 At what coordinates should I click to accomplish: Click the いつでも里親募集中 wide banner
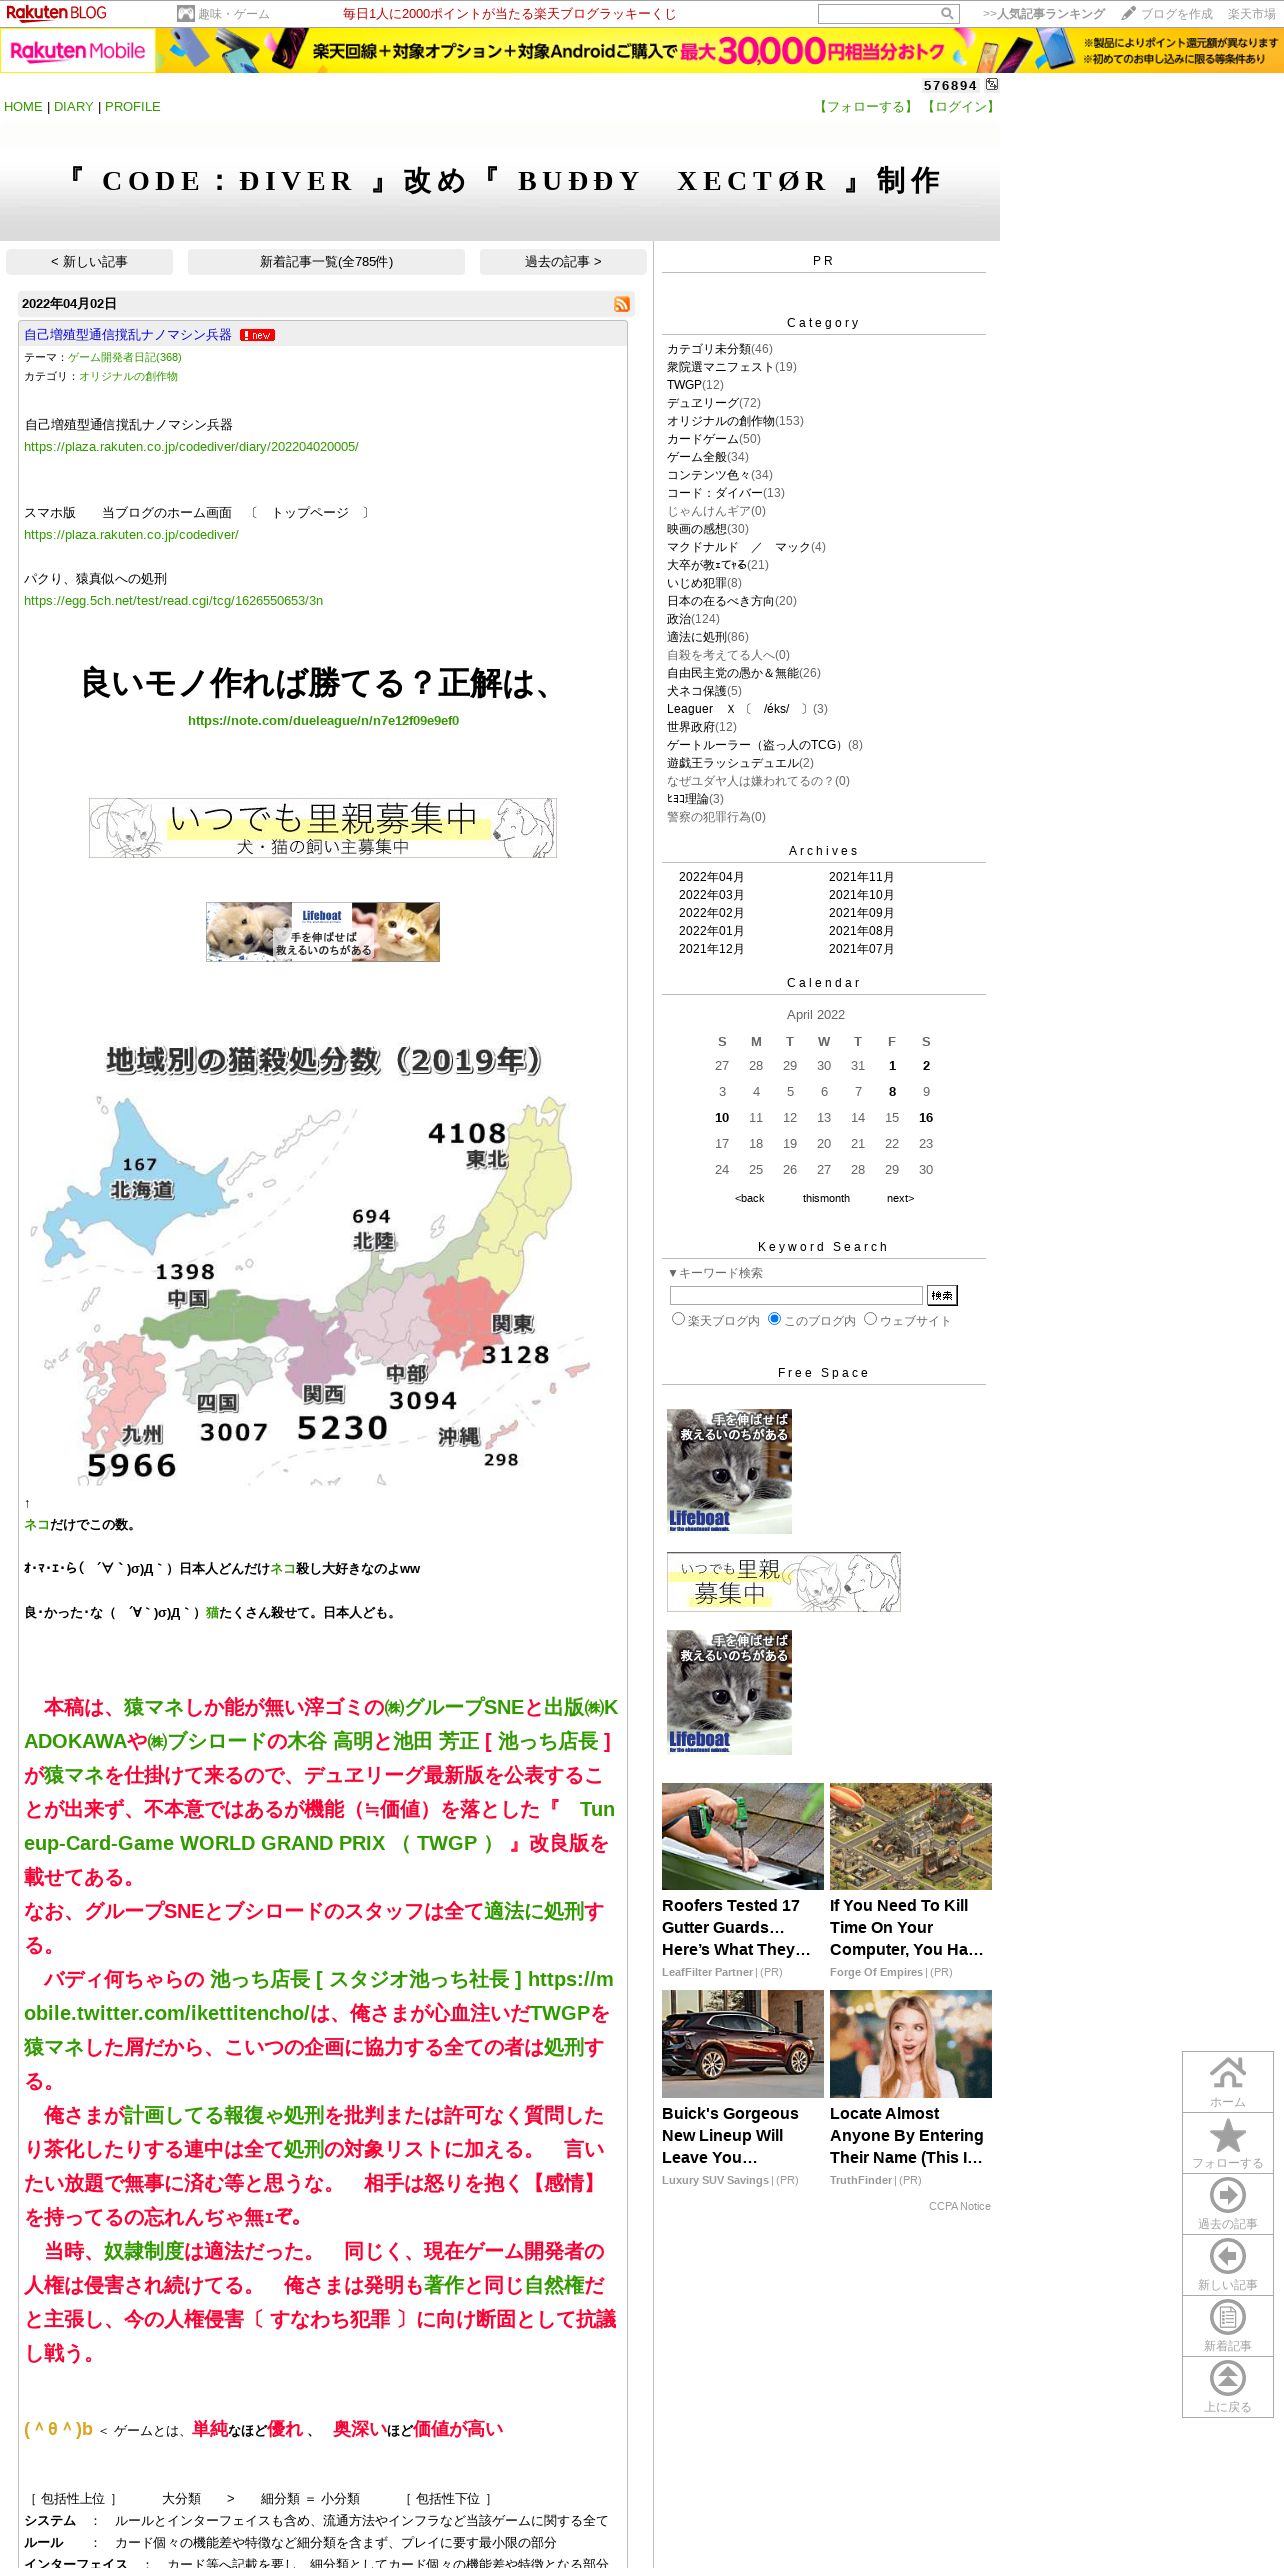pos(323,828)
